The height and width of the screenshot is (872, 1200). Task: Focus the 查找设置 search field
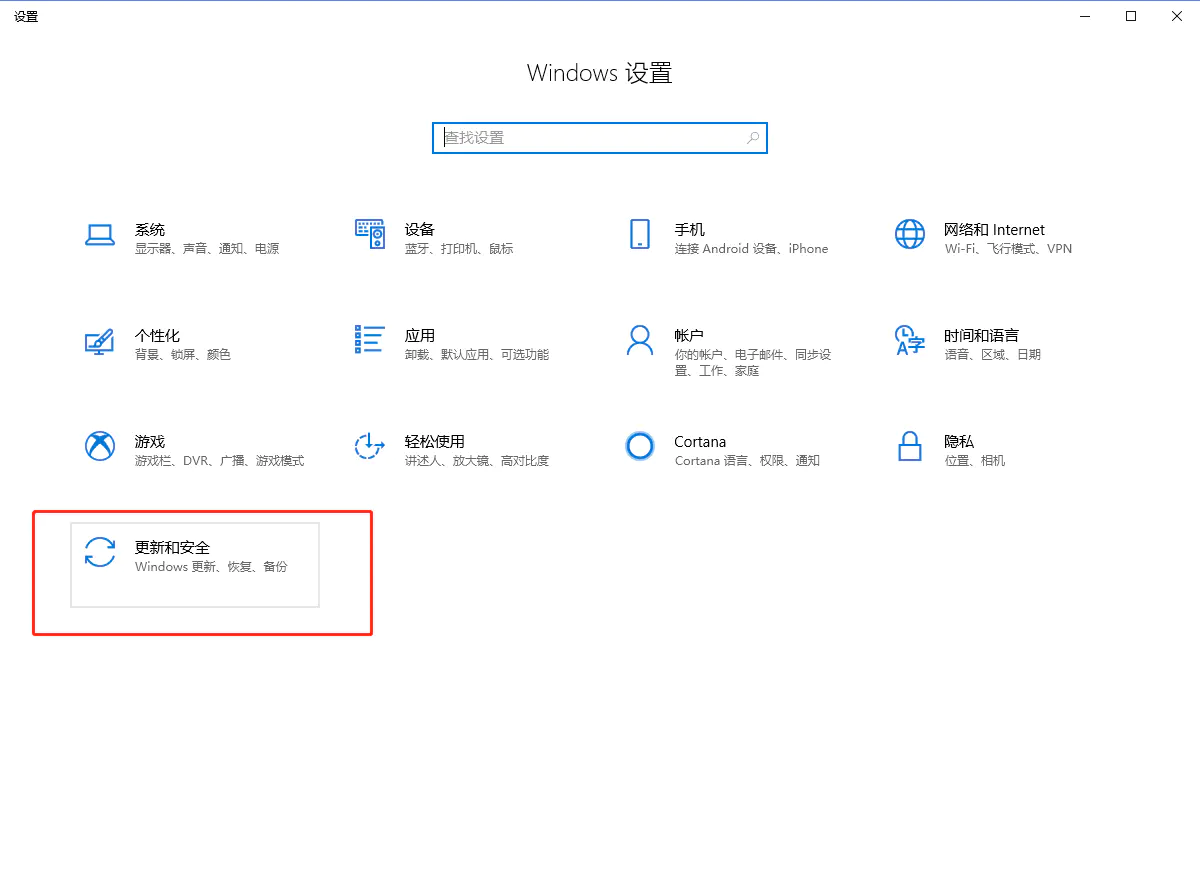(x=600, y=138)
